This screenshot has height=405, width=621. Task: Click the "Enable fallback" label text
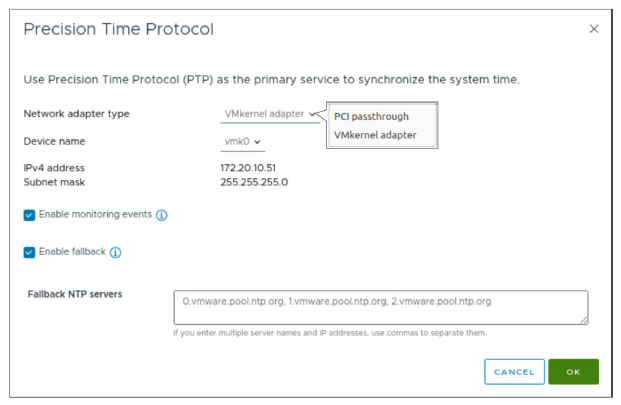point(71,252)
